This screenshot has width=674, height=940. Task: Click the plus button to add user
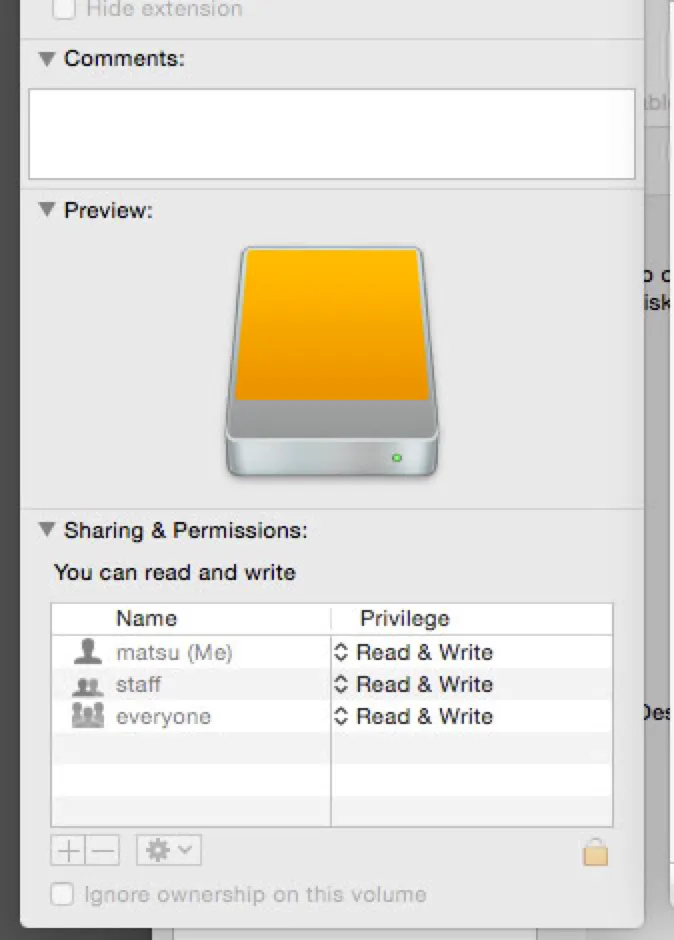pos(68,851)
